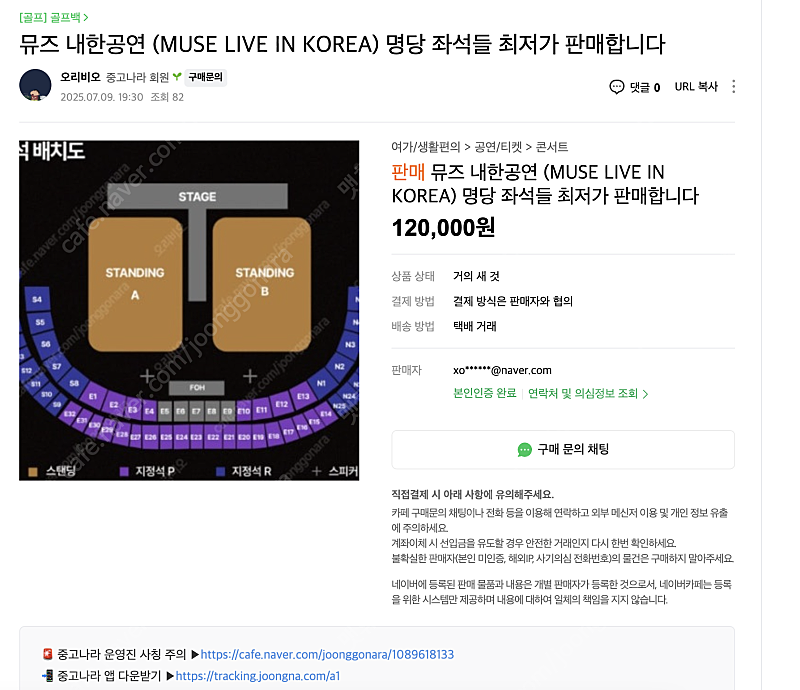The height and width of the screenshot is (690, 800).
Task: Select the 콘서트 category breadcrumb
Action: pyautogui.click(x=552, y=147)
